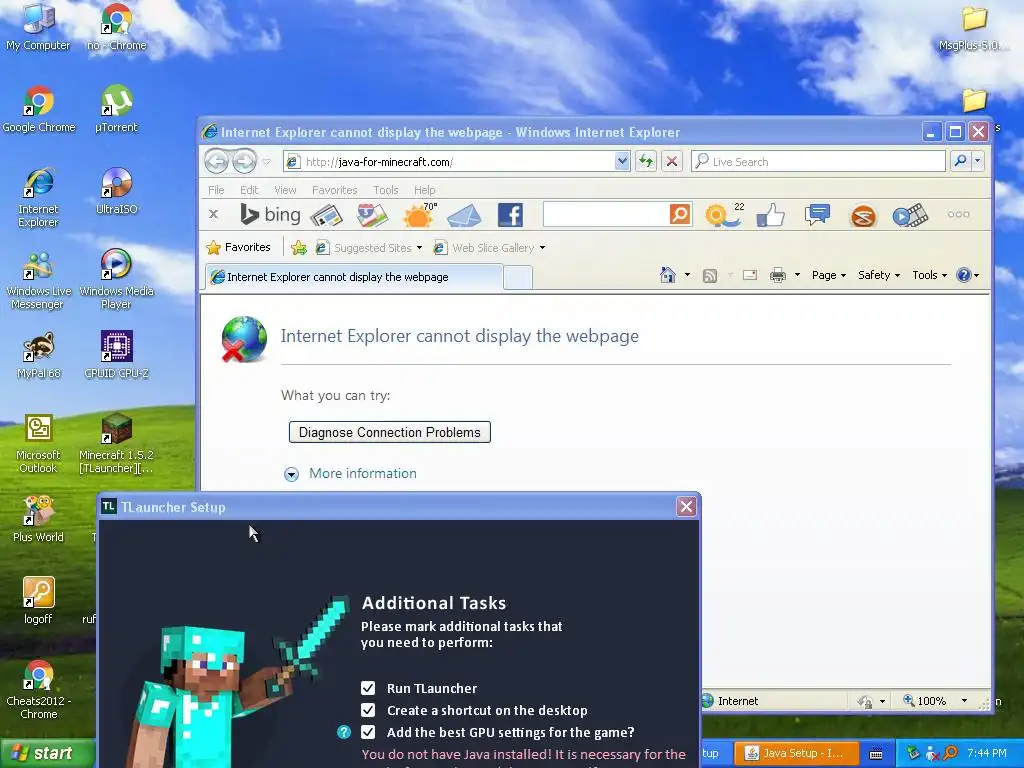
Task: Launch the Windows Media Player shortcut
Action: 116,280
